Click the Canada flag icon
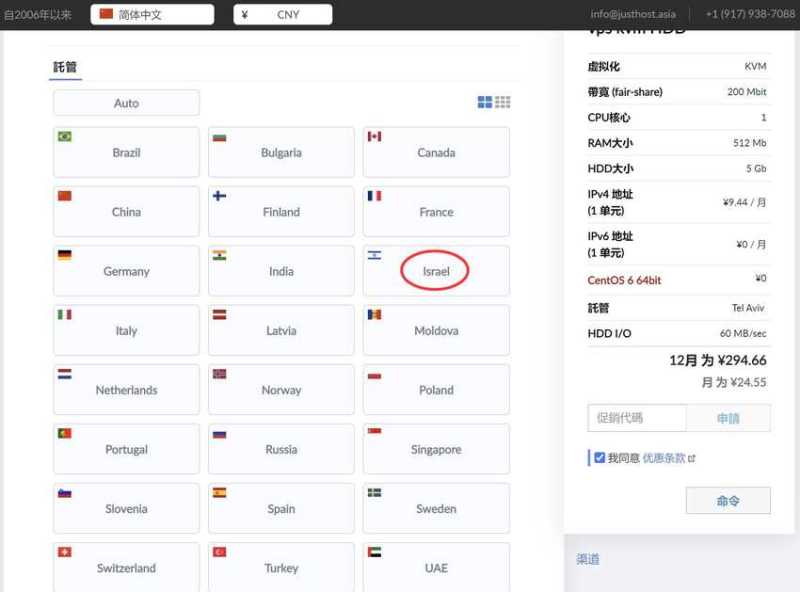 (x=374, y=136)
